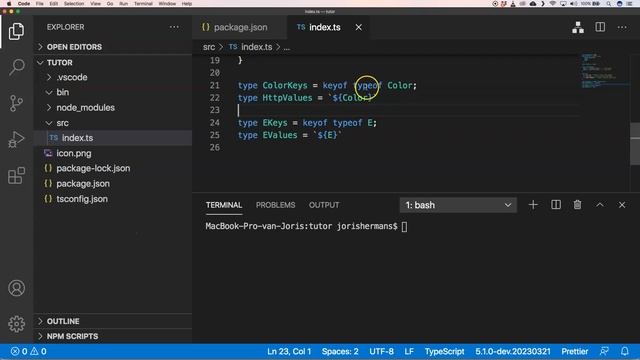Open the File menu

coord(40,4)
